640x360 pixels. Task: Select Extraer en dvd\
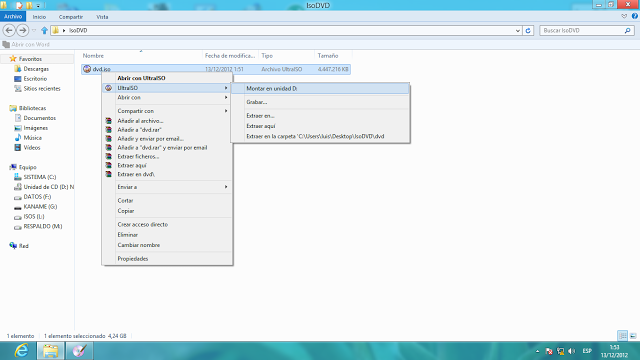[x=167, y=174]
